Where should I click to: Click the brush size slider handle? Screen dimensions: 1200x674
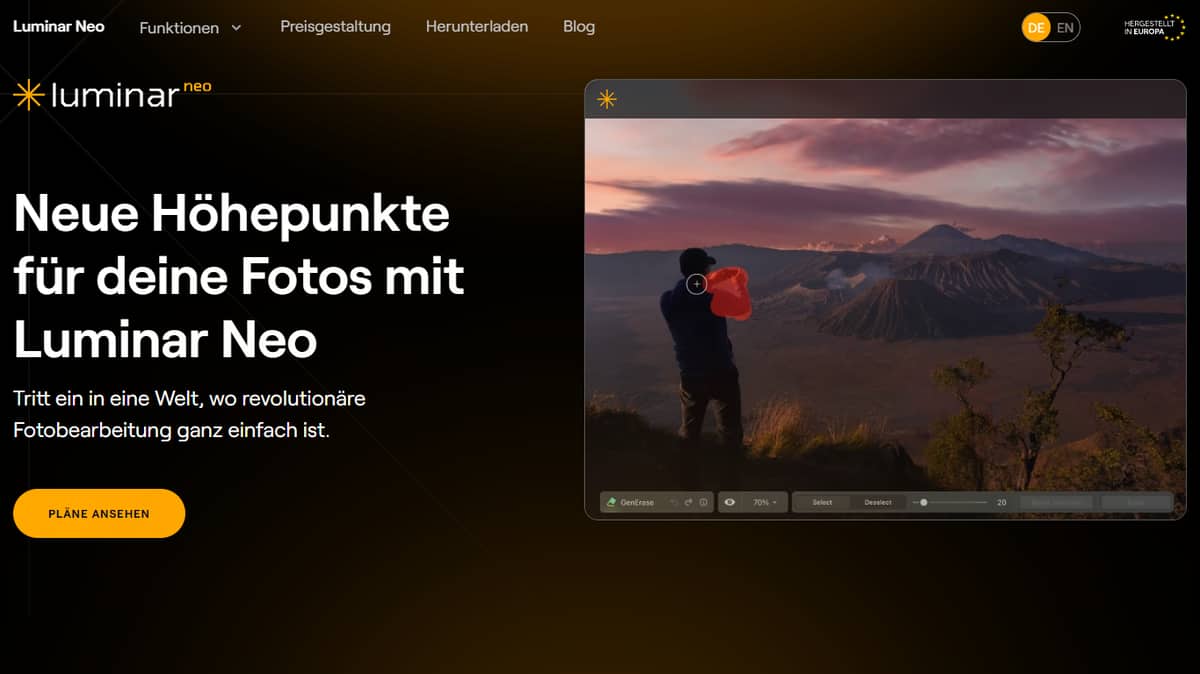click(923, 502)
